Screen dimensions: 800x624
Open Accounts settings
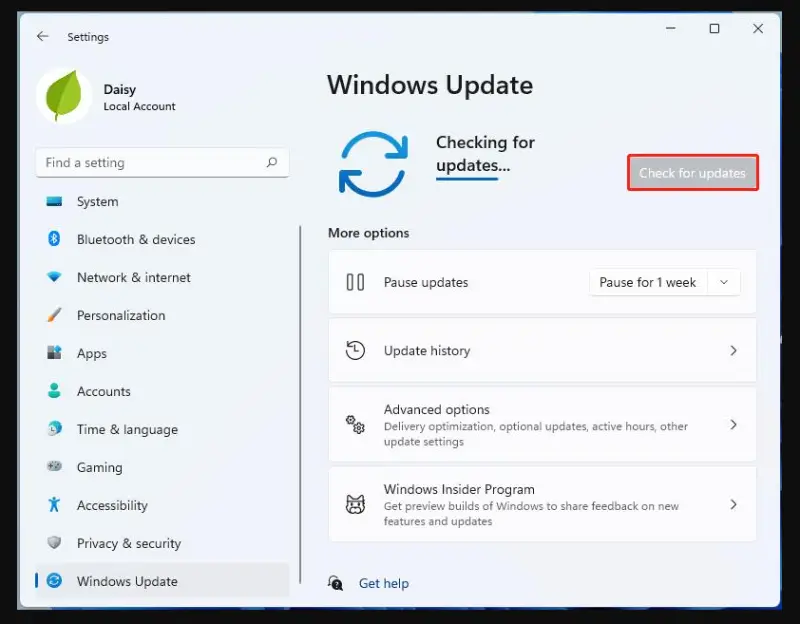pyautogui.click(x=162, y=391)
